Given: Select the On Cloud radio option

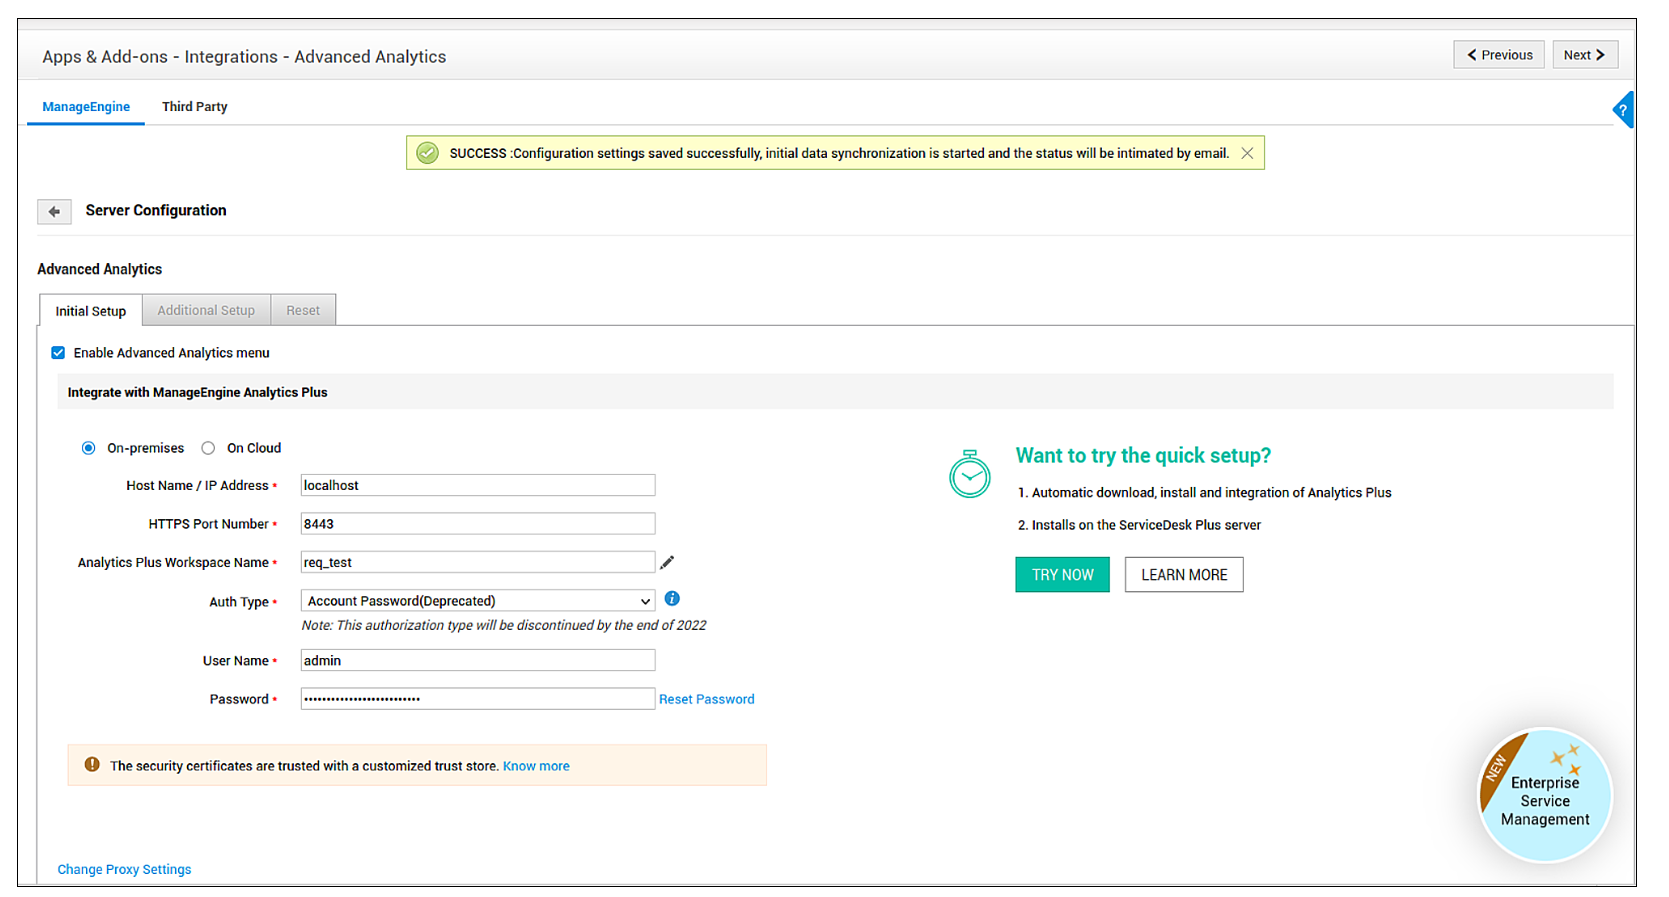Looking at the screenshot, I should [208, 448].
